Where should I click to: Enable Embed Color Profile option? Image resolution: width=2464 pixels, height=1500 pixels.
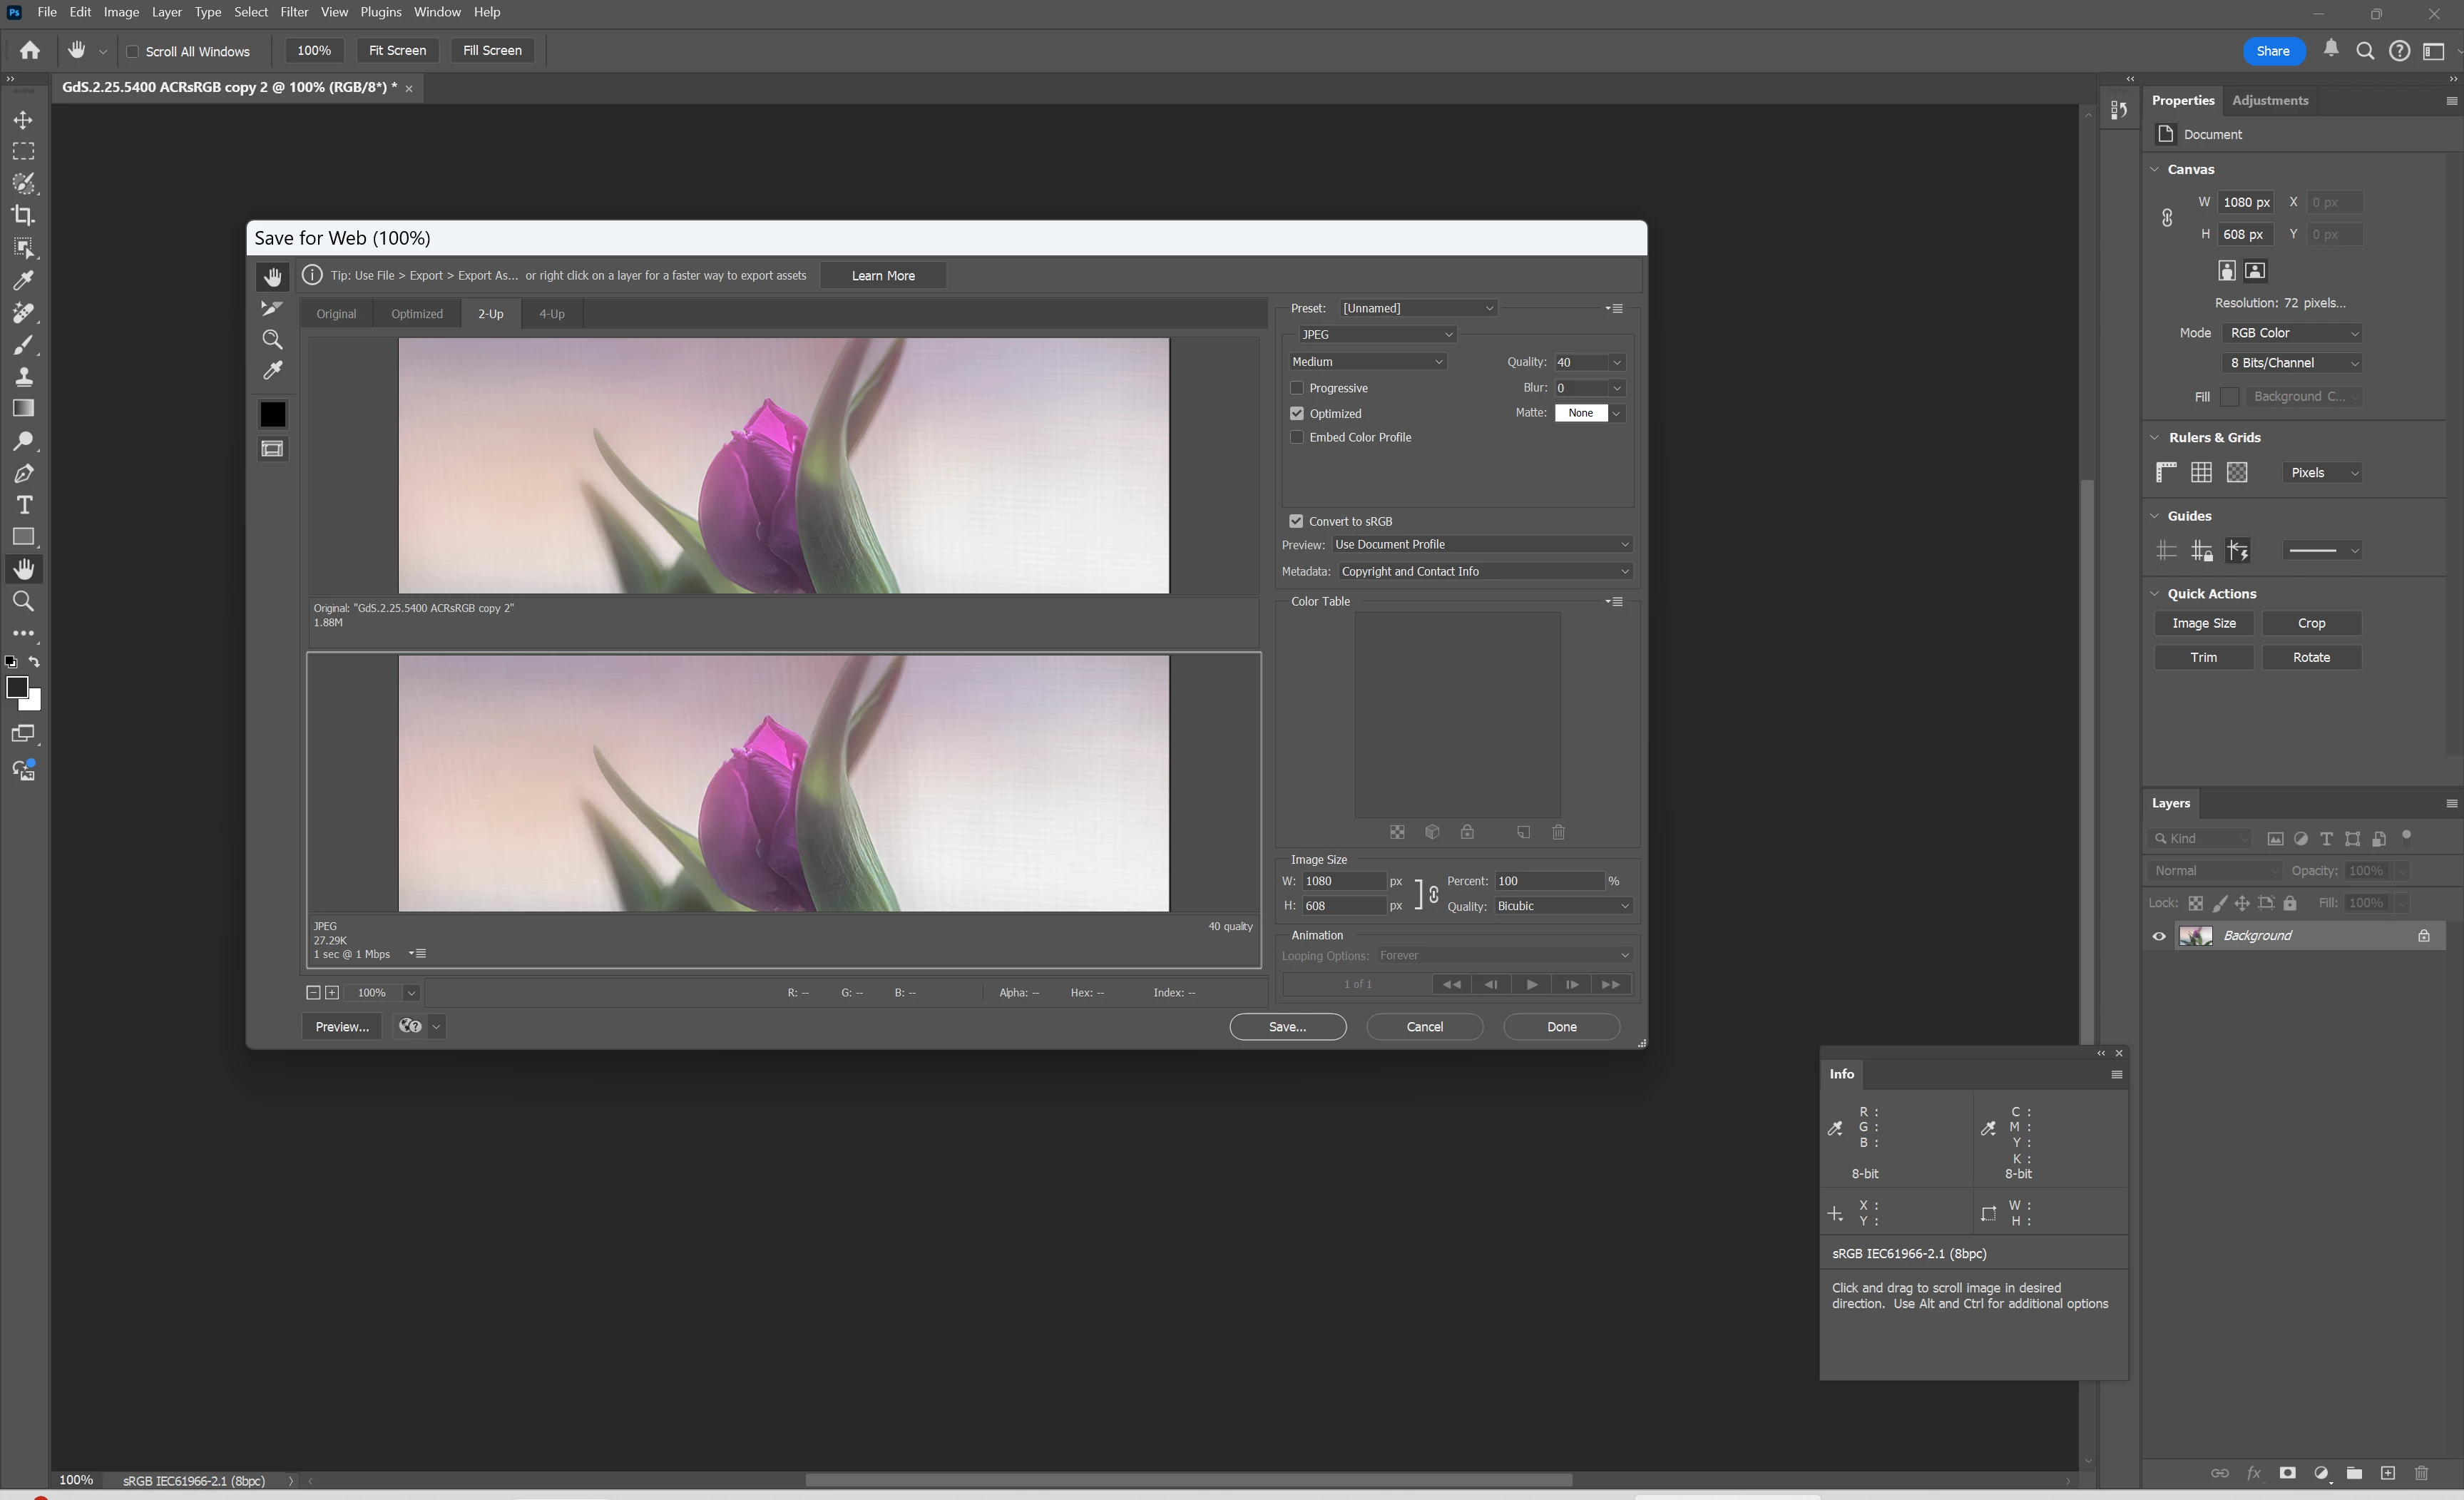click(1297, 437)
